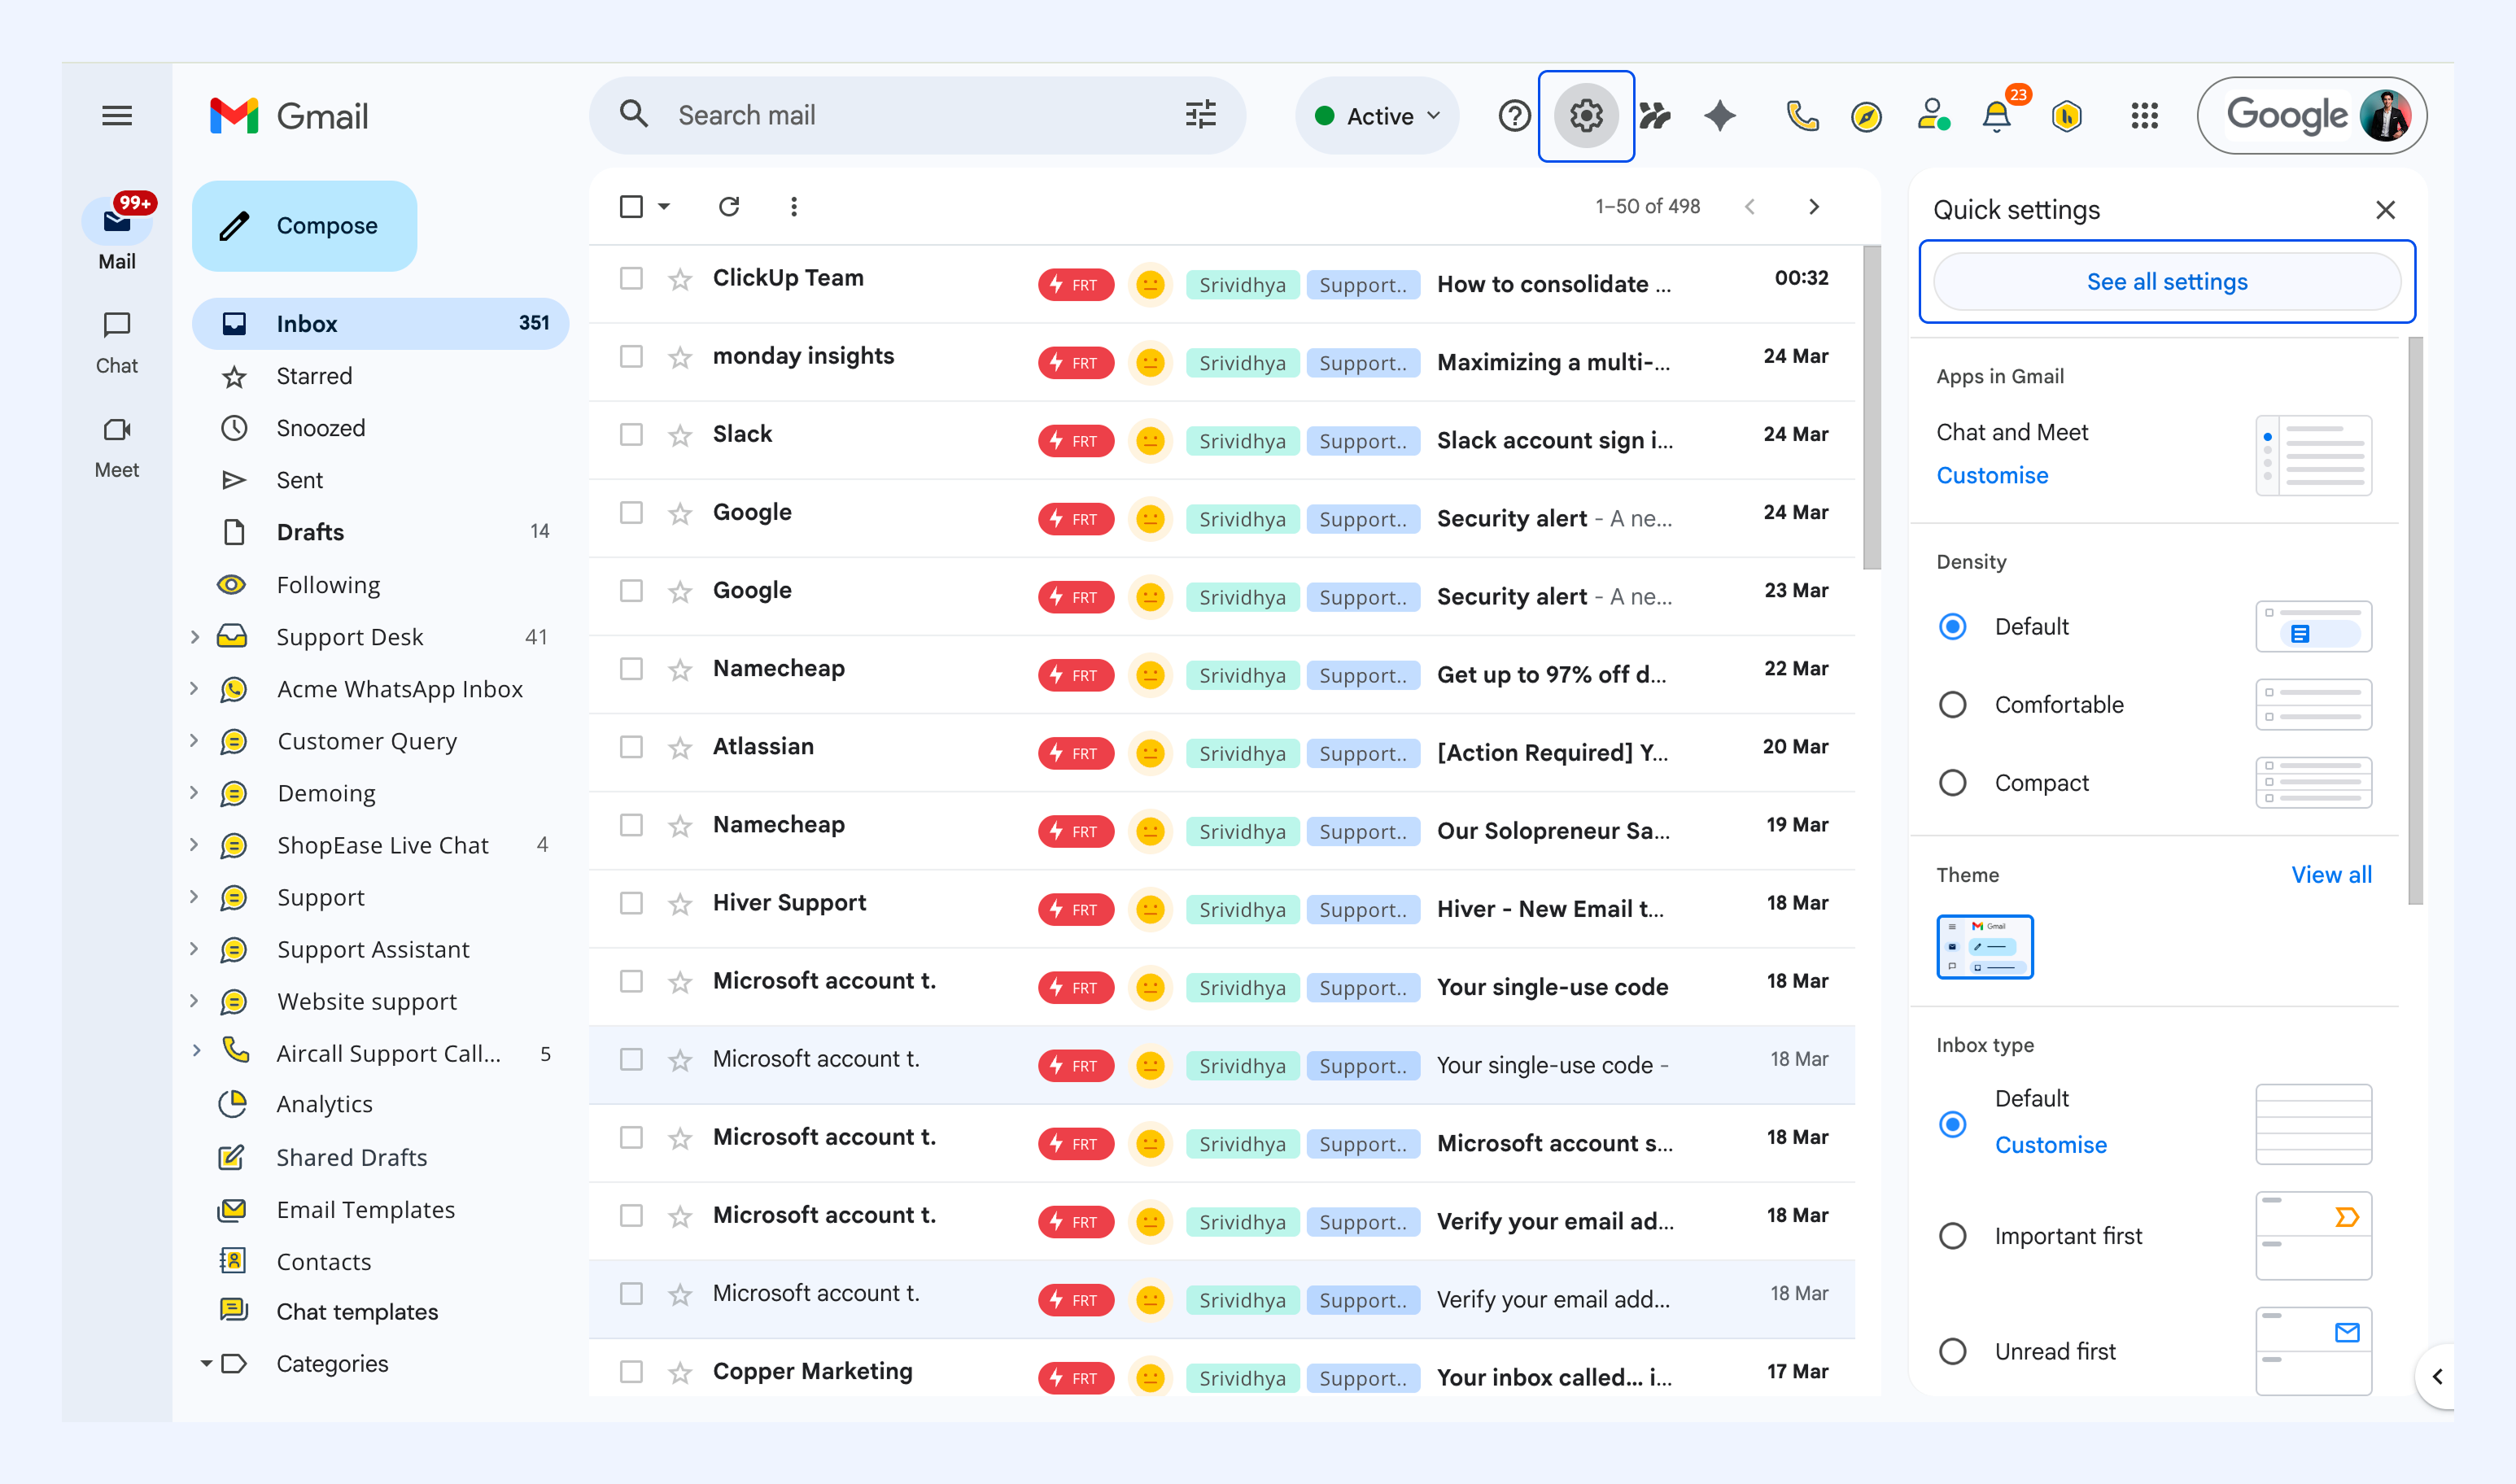This screenshot has width=2516, height=1484.
Task: Click the Settings gear icon
Action: 1586,116
